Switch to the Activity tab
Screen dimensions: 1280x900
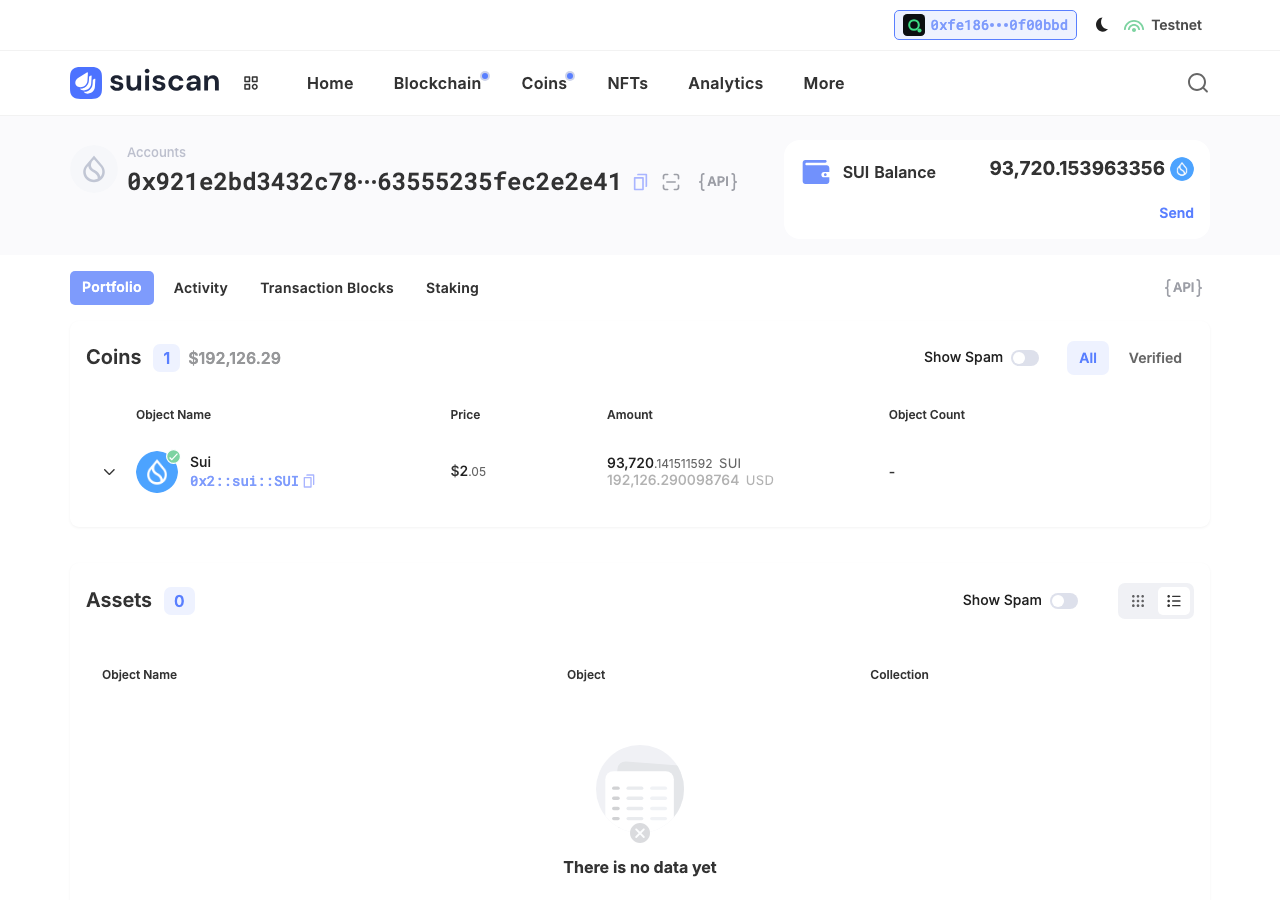(x=201, y=288)
